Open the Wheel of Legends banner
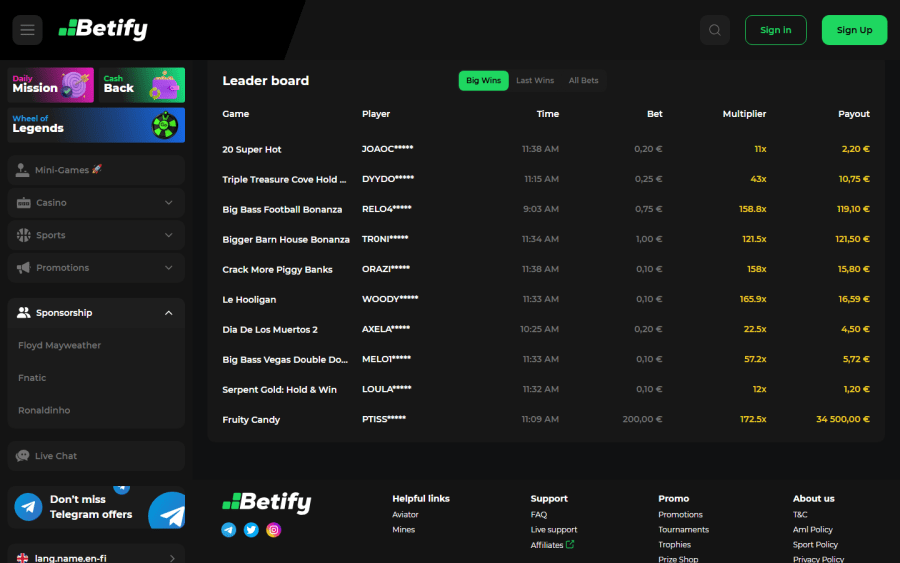 tap(96, 125)
